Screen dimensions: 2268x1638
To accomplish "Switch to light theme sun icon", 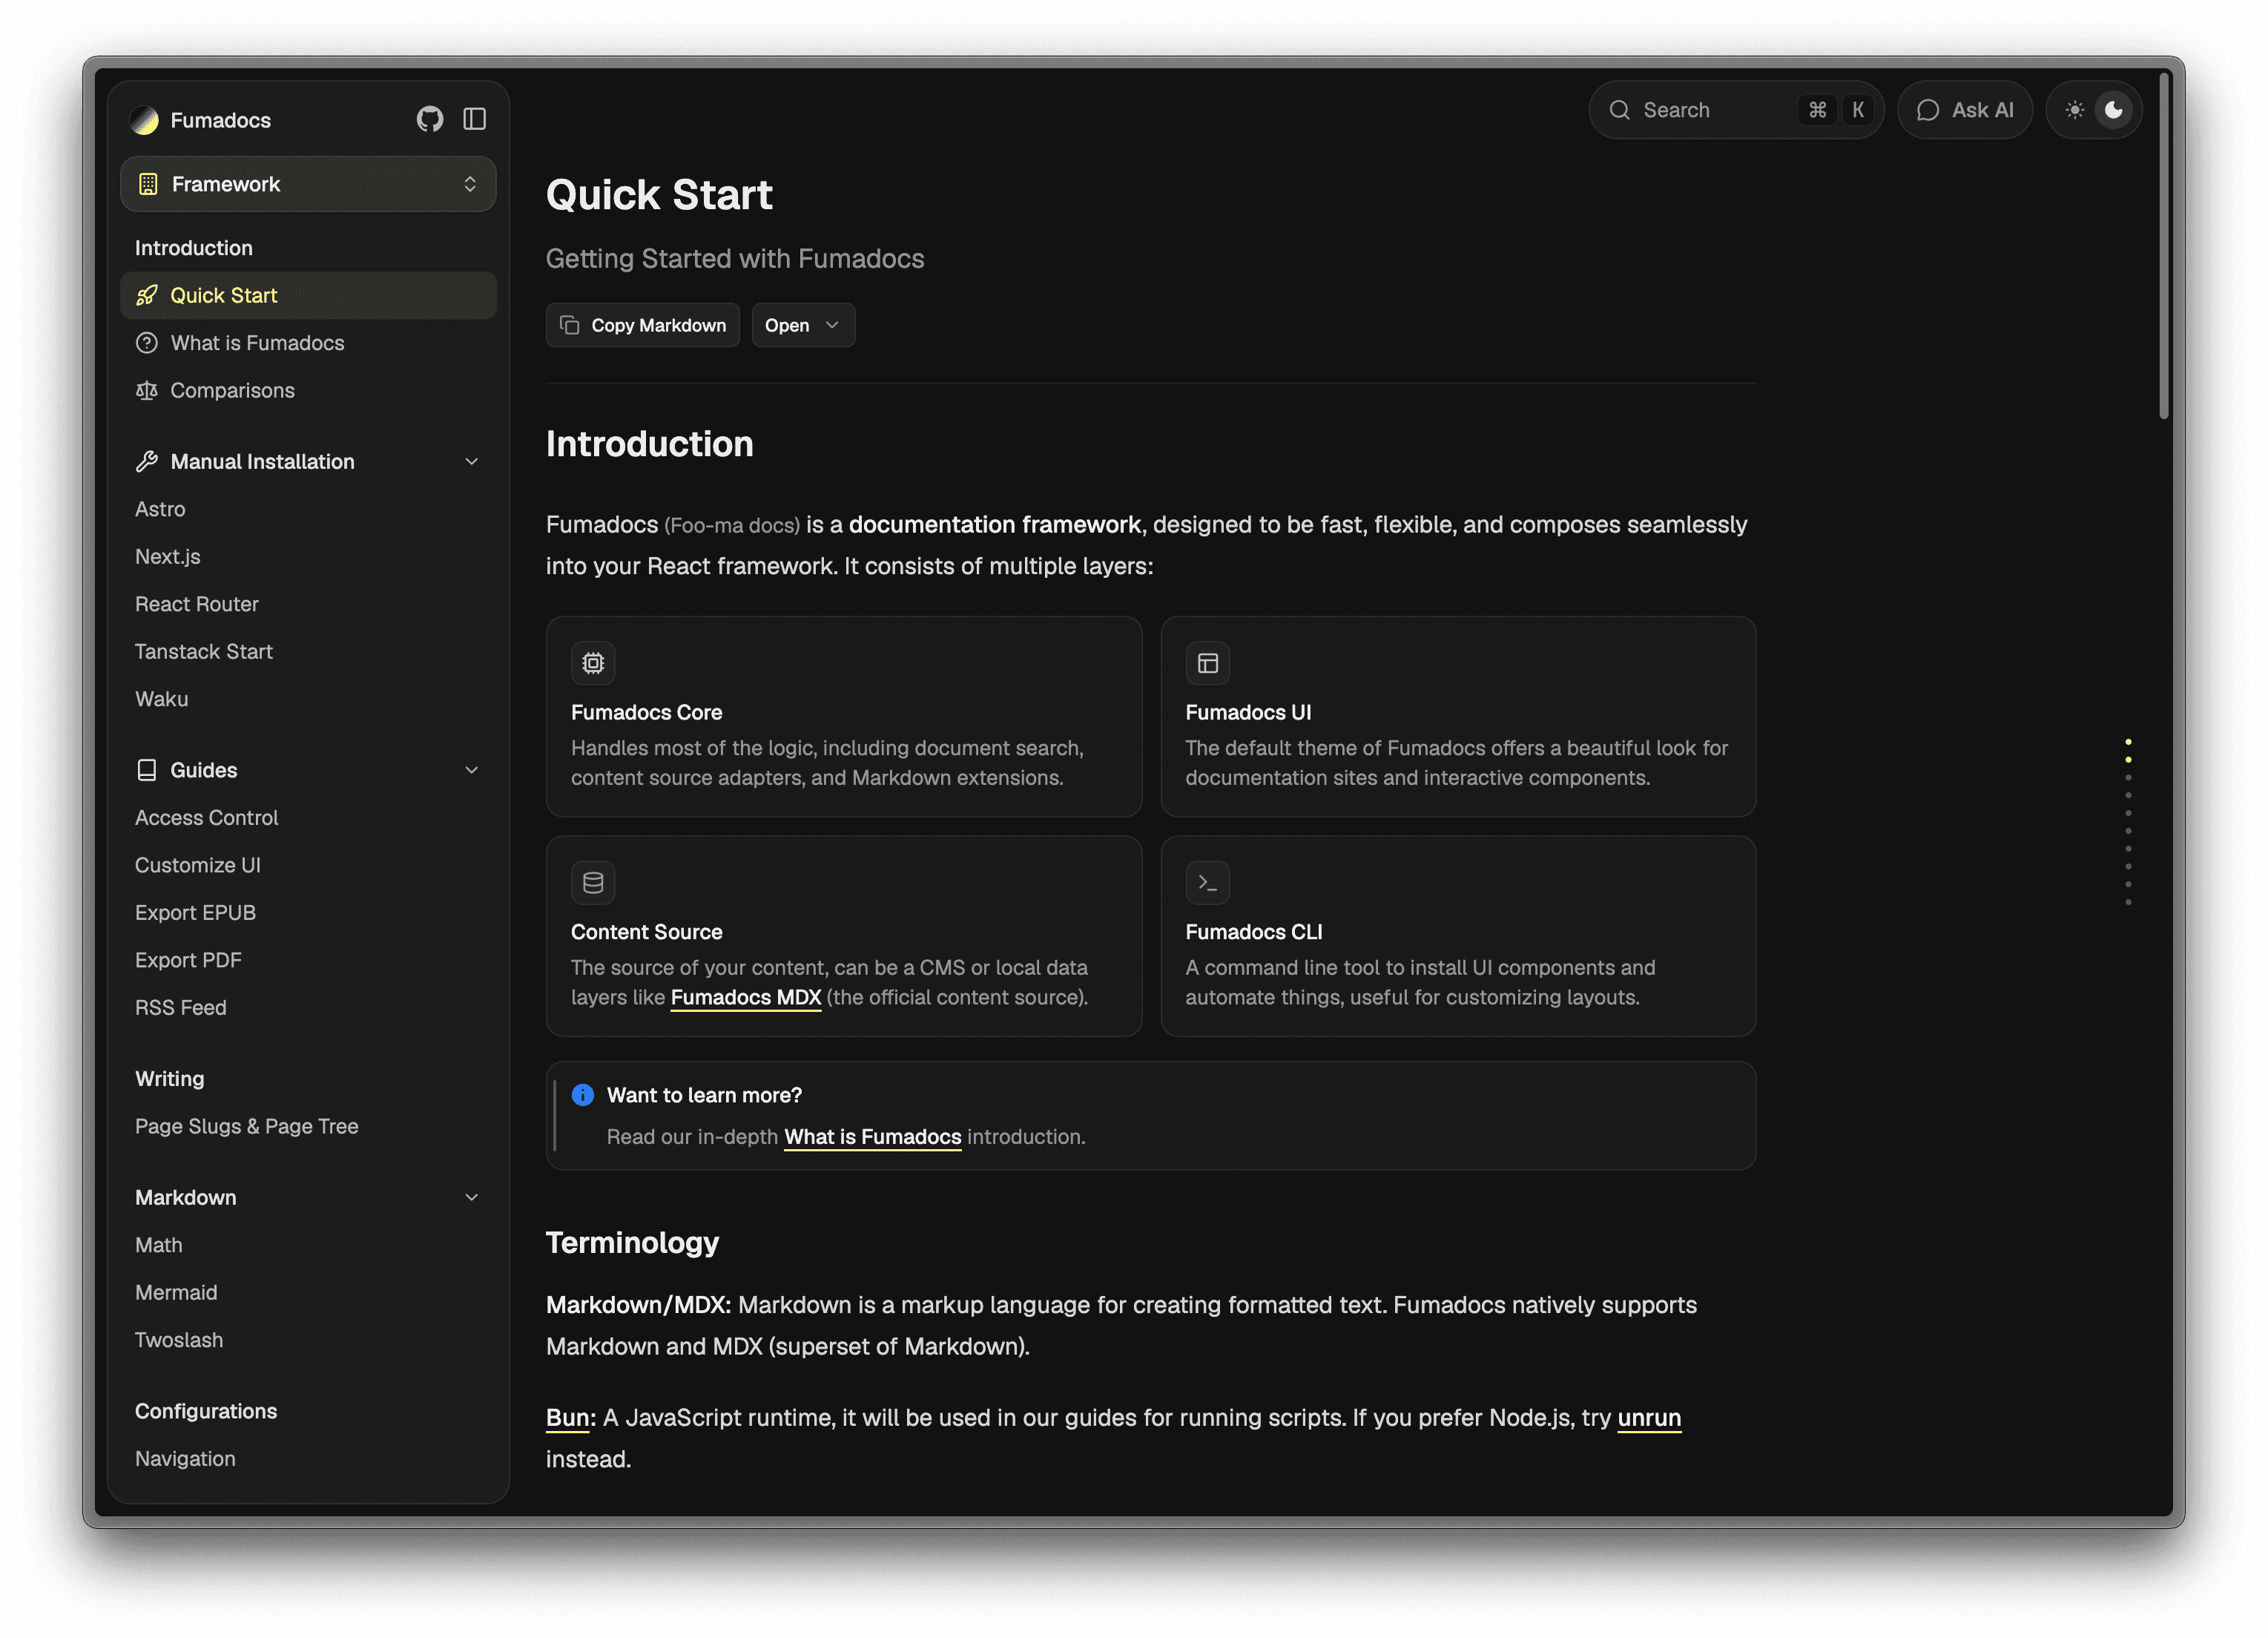I will click(2075, 110).
